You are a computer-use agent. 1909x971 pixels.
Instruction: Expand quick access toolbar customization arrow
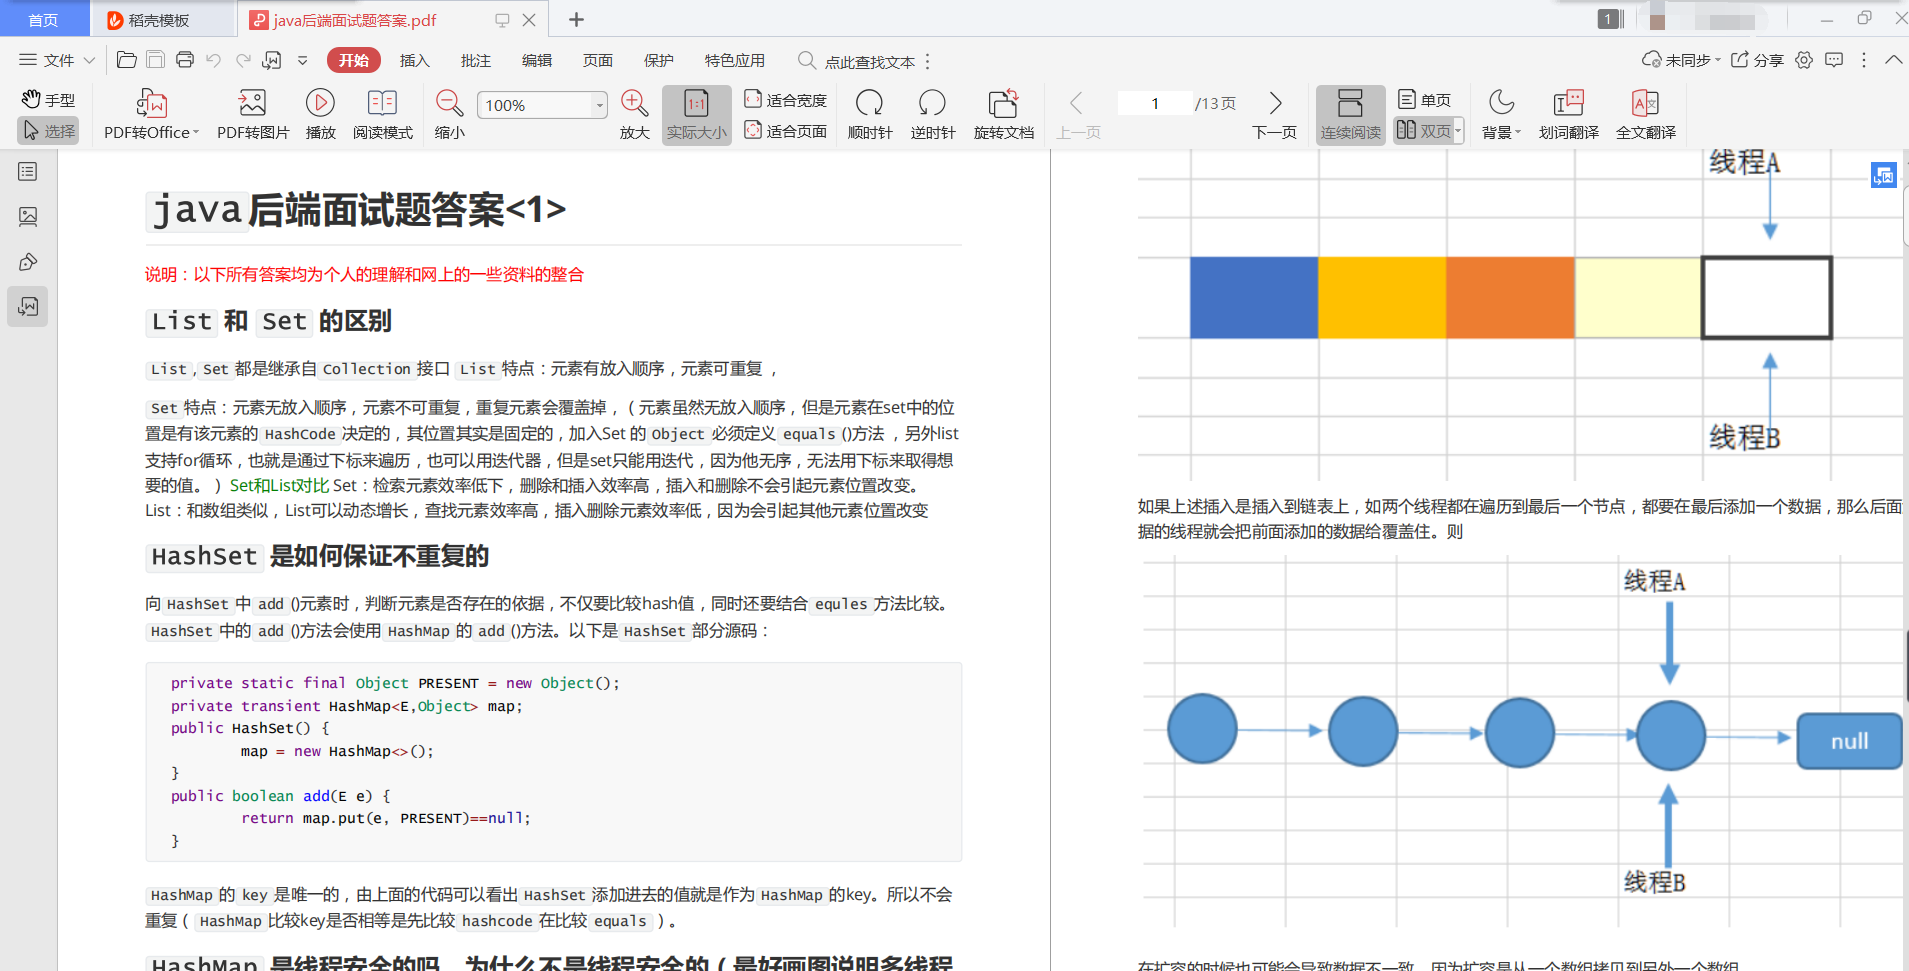pos(303,60)
